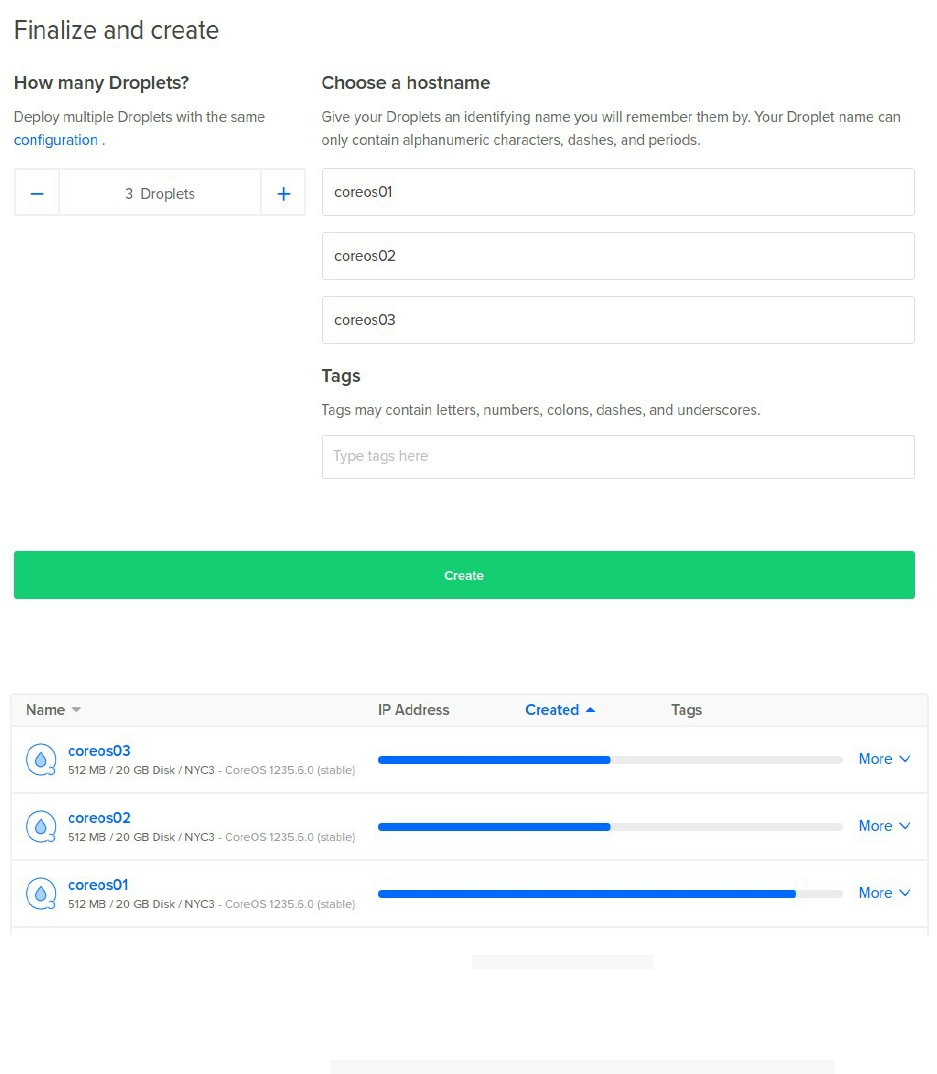Click the coreos01 droplet icon
This screenshot has height=1074, width=937.
(41, 894)
